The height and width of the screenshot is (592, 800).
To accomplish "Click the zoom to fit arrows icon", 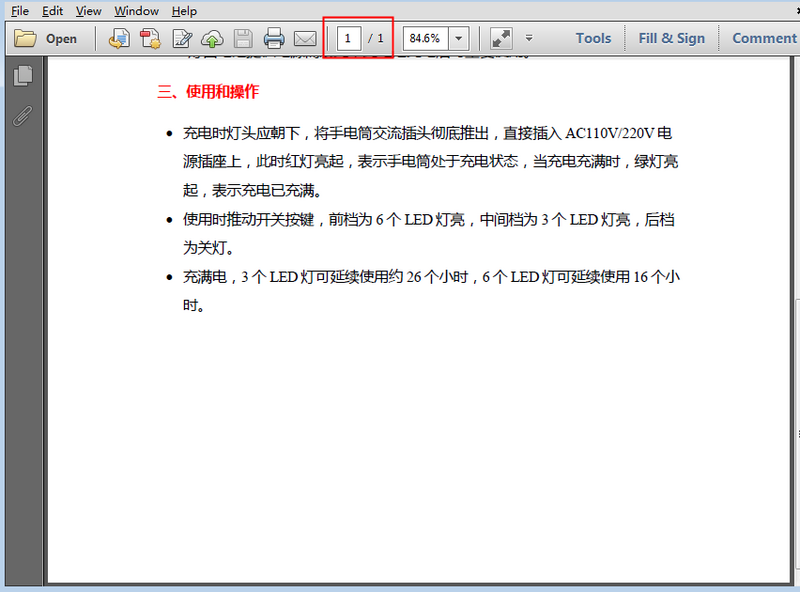I will click(x=500, y=38).
